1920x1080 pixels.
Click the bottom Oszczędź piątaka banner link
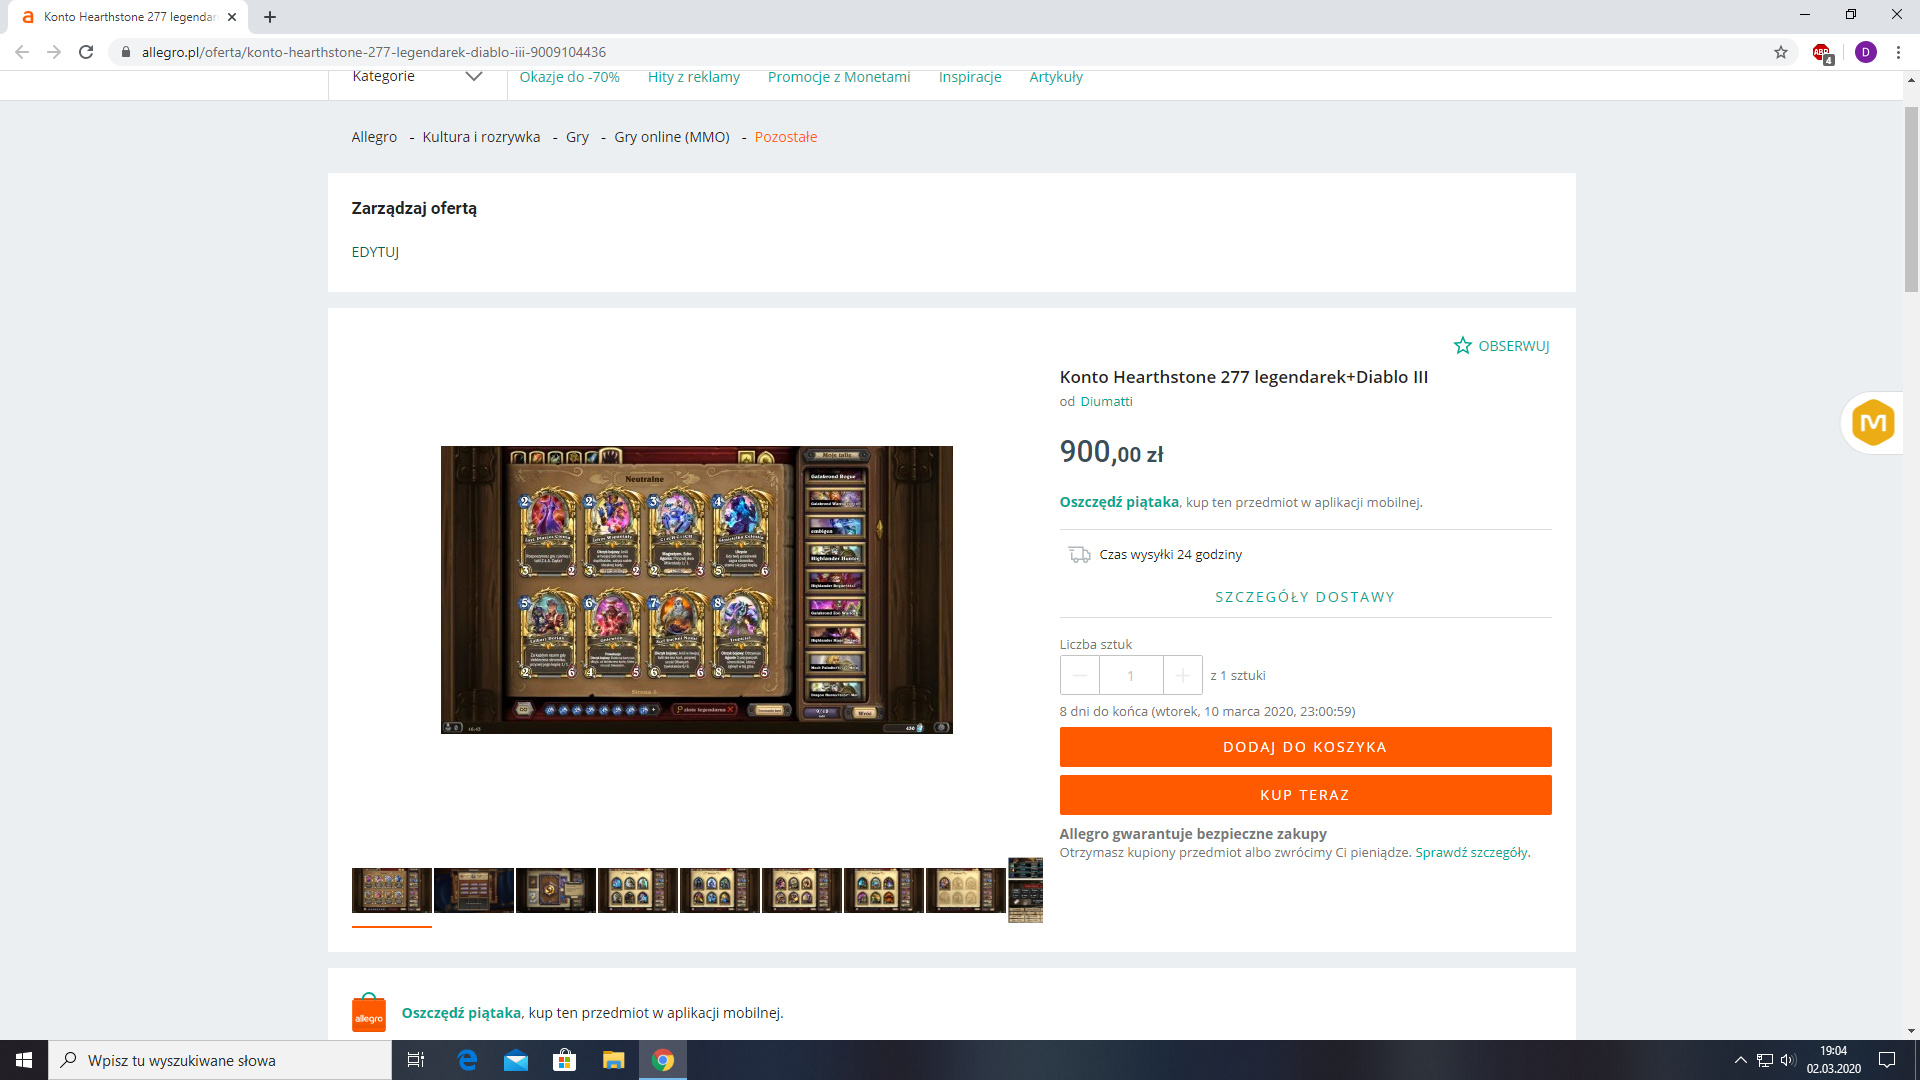(x=461, y=1013)
